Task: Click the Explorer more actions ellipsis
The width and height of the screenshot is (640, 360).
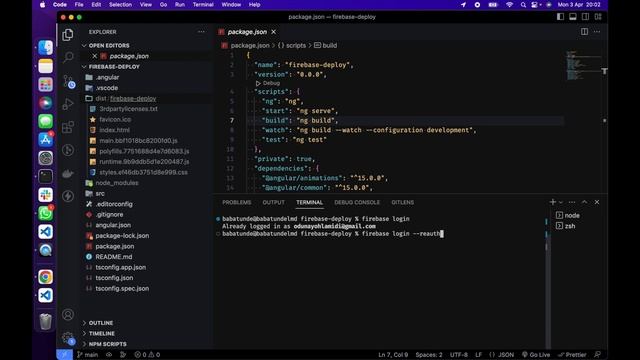Action: [201, 32]
